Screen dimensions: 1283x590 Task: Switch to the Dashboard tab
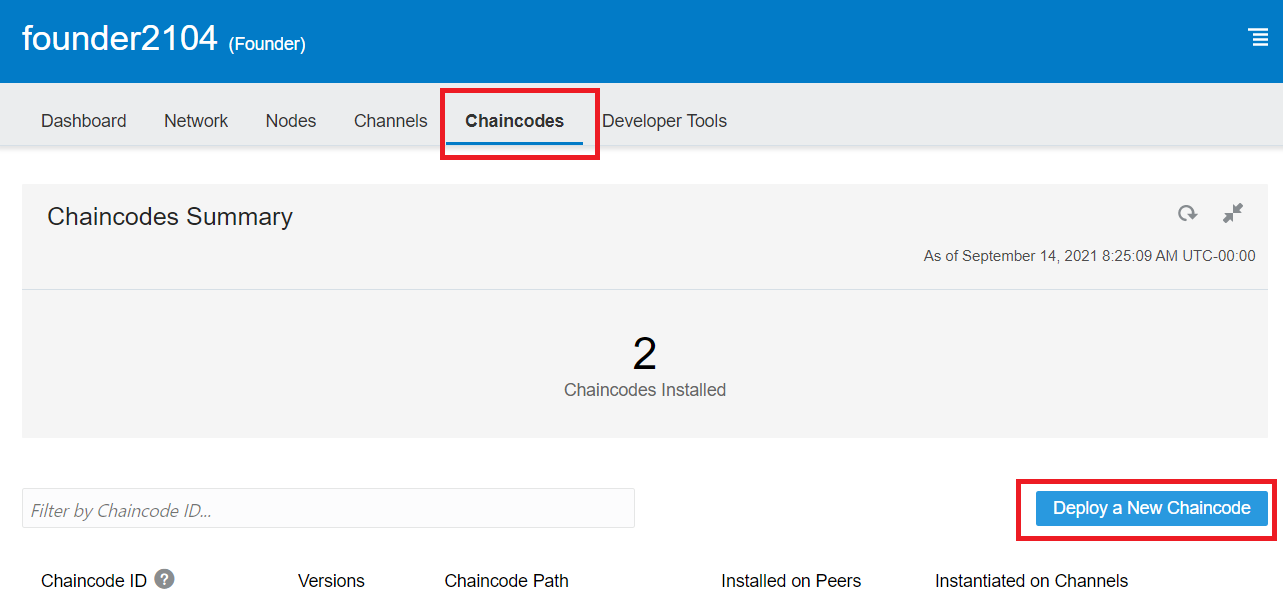tap(83, 120)
